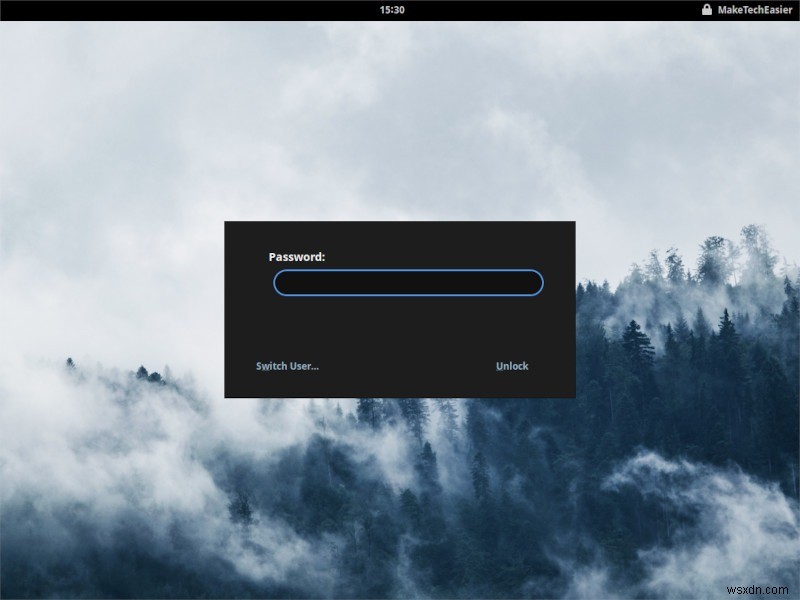Click inside the rounded password box
800x600 pixels.
[x=408, y=283]
